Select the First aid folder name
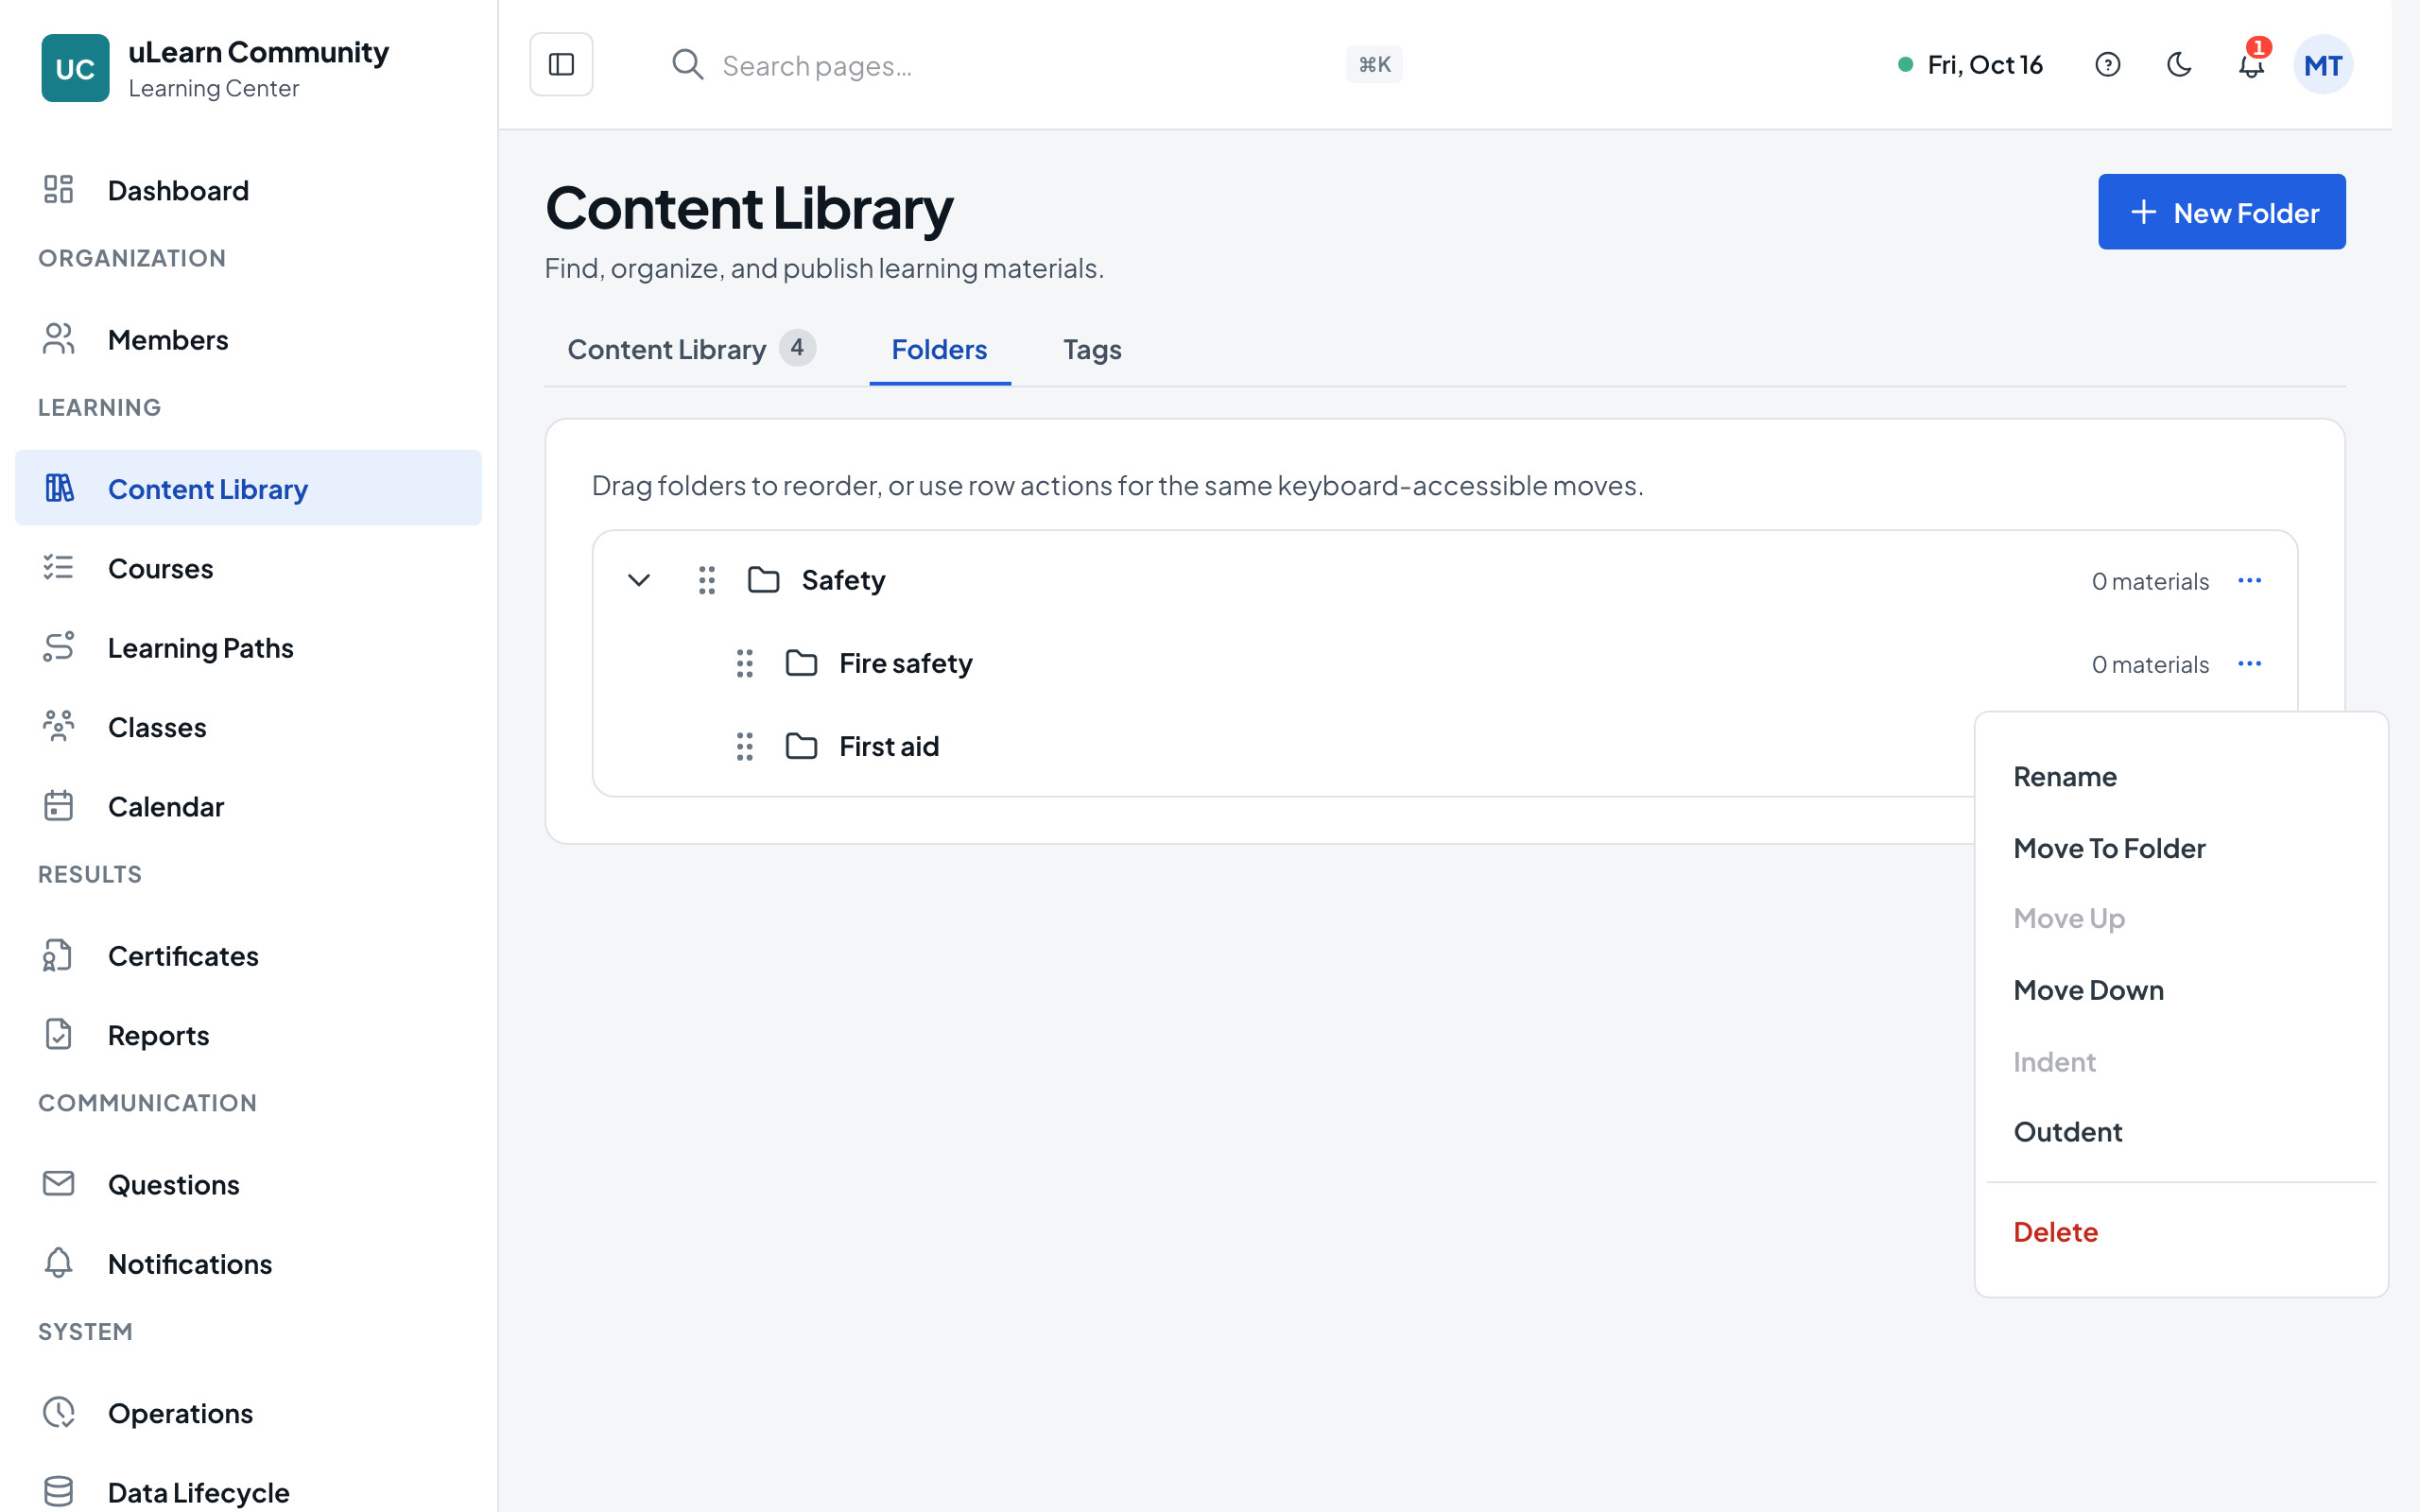 pos(889,746)
